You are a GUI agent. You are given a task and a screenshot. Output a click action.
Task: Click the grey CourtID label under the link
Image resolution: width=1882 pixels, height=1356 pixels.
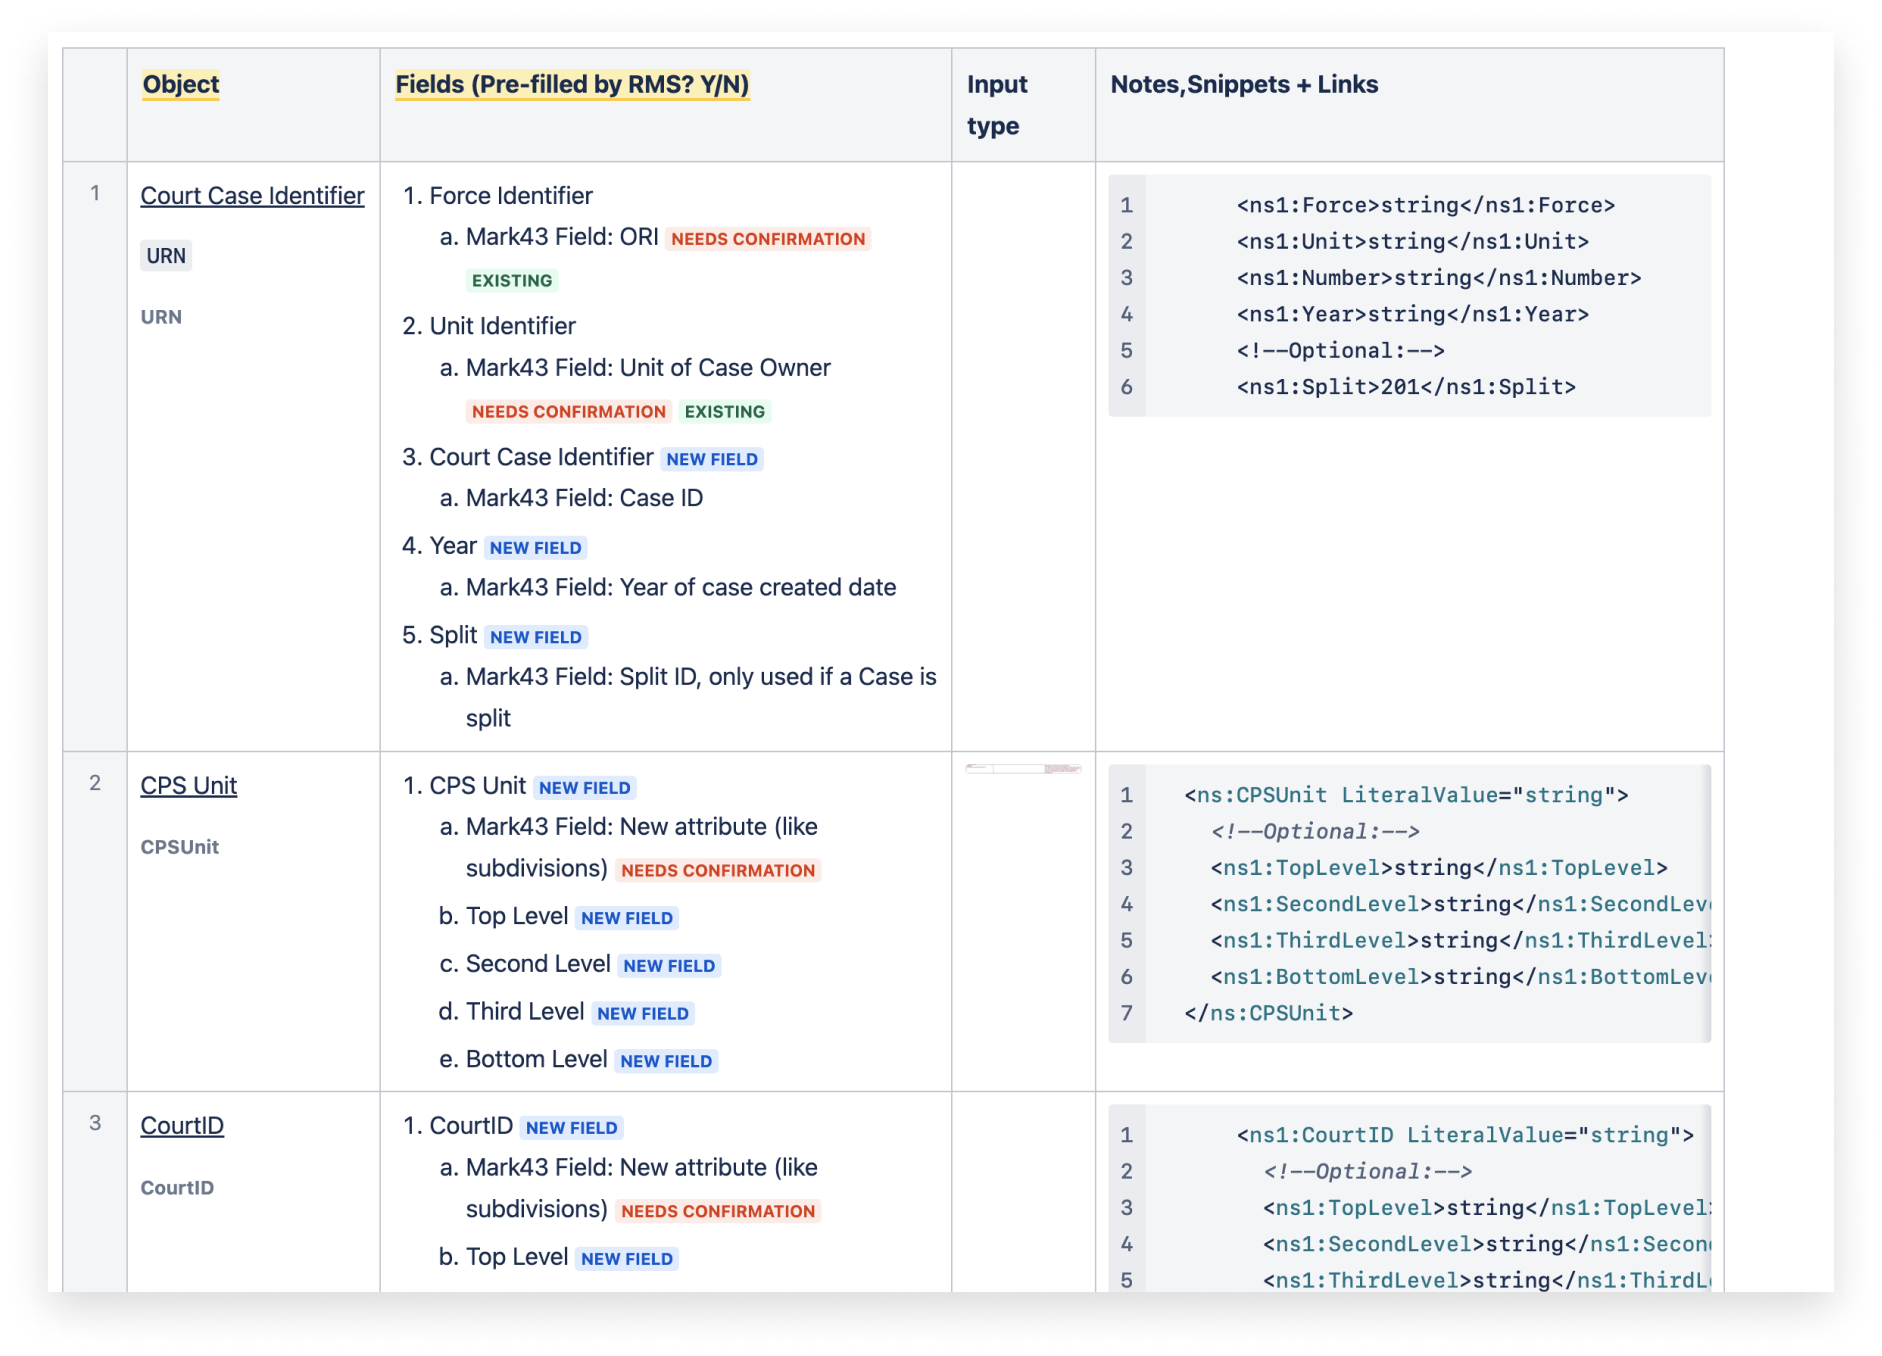point(177,1188)
